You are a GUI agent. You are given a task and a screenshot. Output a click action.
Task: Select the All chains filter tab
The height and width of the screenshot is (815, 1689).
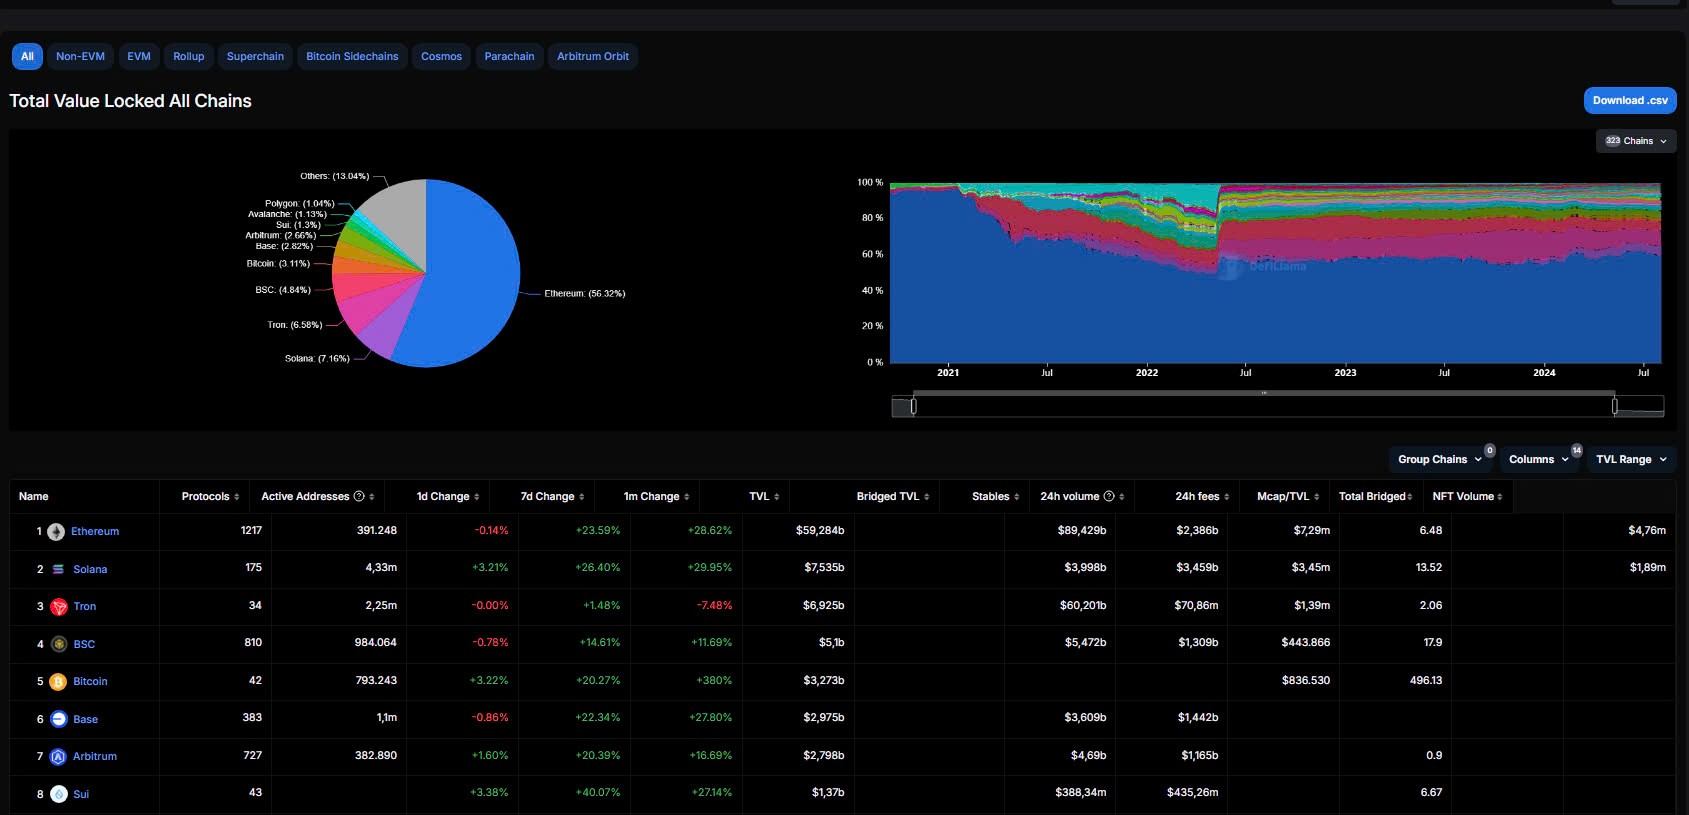pos(27,56)
